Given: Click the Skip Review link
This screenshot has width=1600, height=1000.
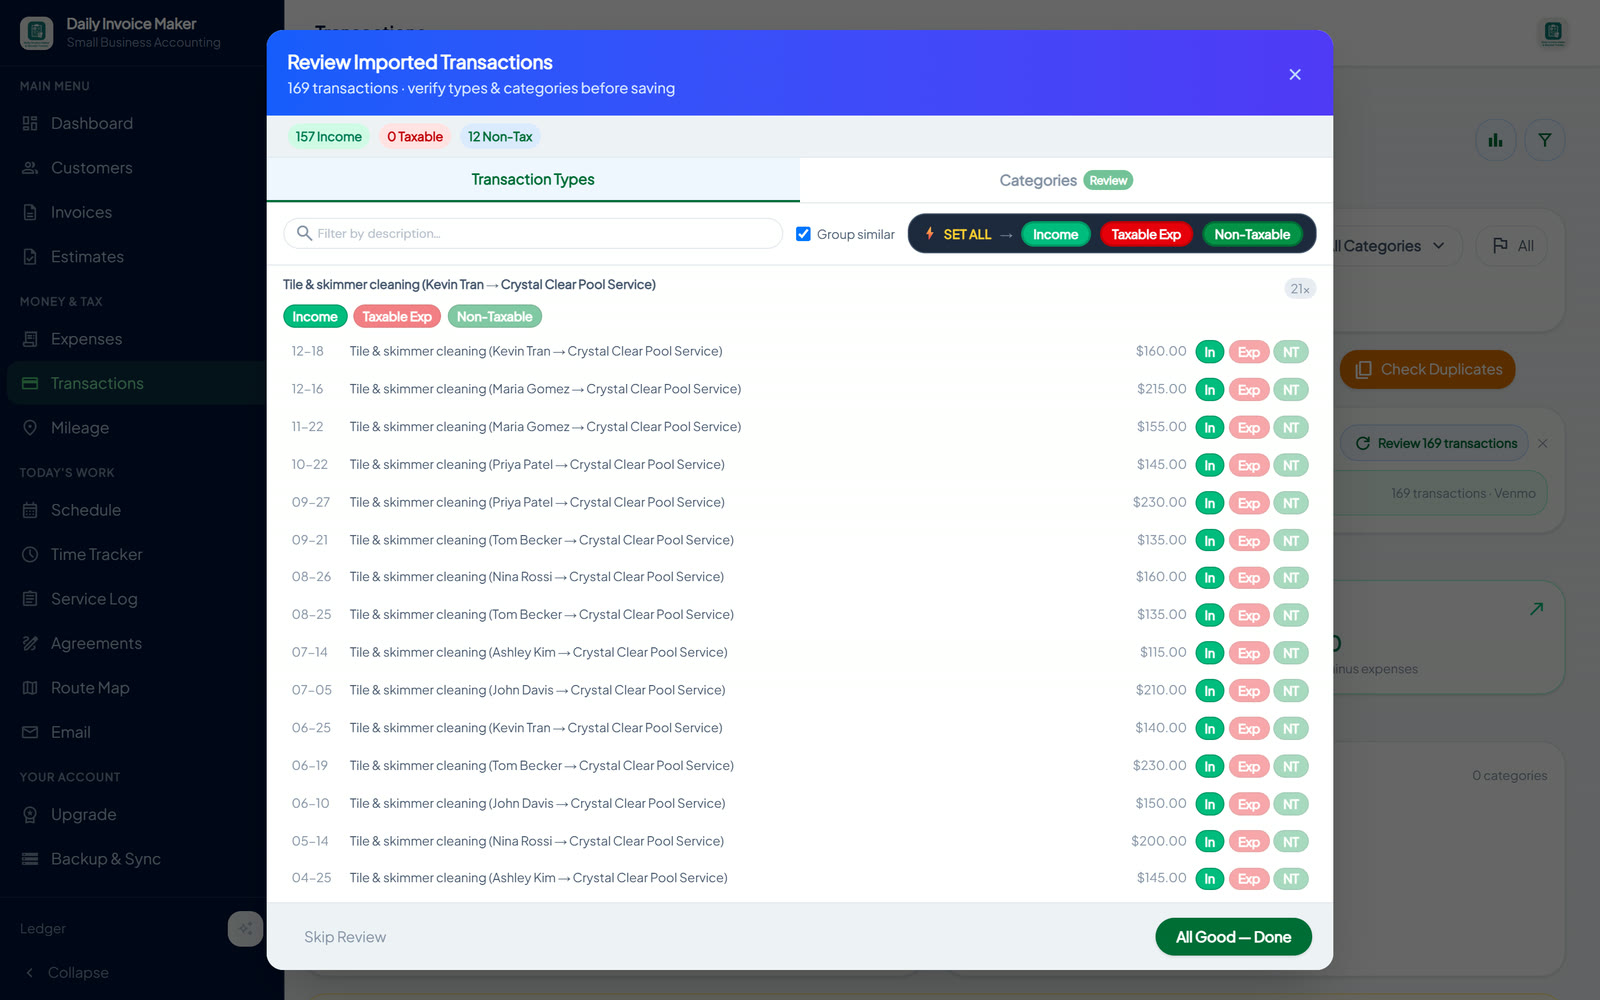Looking at the screenshot, I should tap(345, 937).
